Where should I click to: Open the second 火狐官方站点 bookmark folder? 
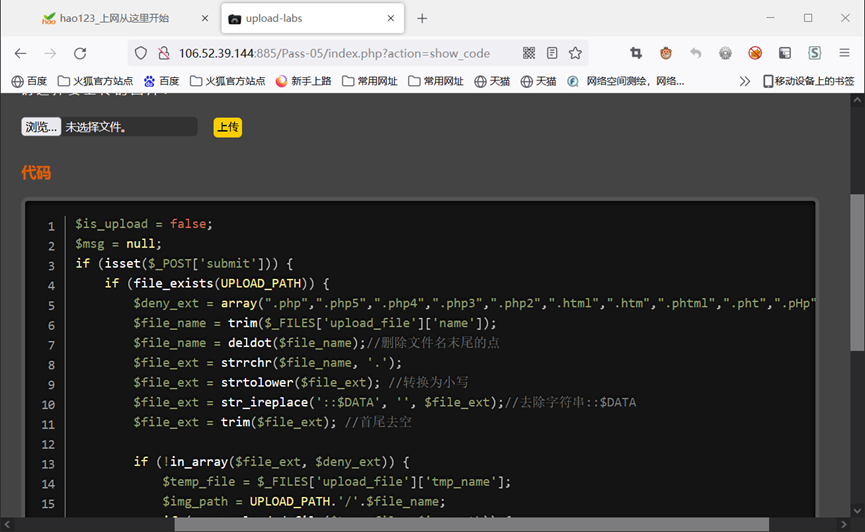pos(228,81)
